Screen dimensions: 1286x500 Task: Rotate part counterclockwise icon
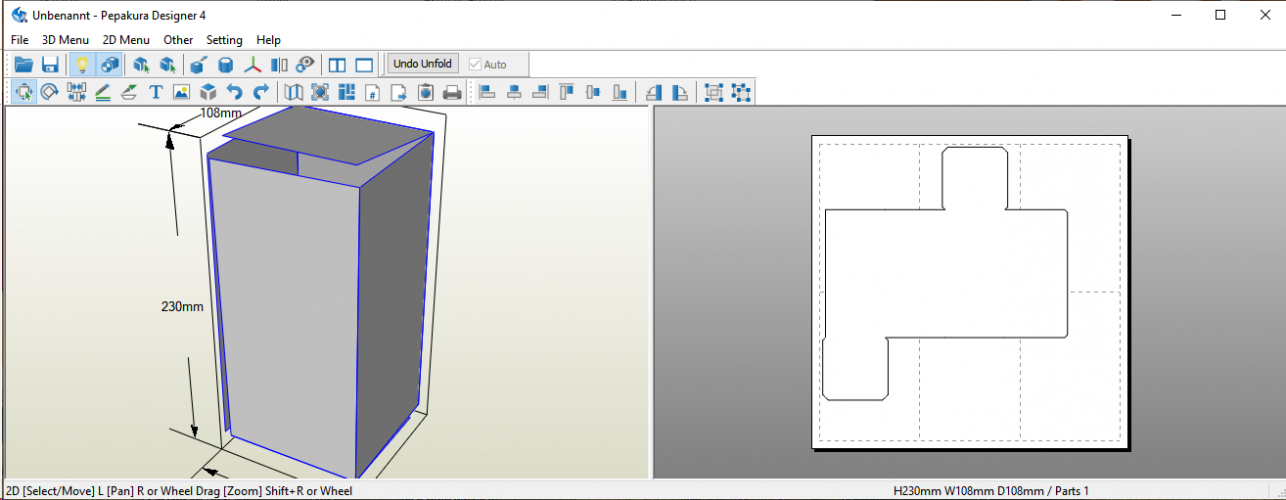pyautogui.click(x=653, y=92)
